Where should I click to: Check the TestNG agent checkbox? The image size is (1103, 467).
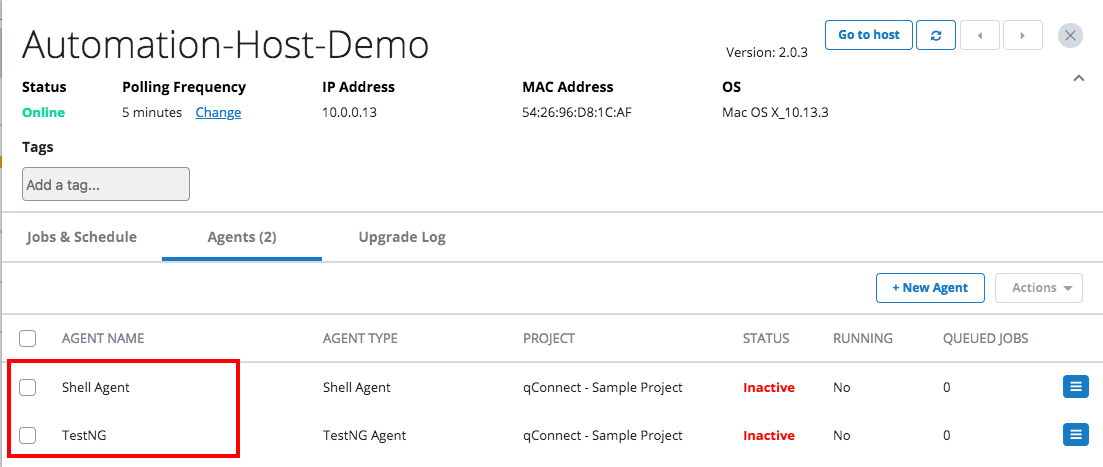tap(28, 435)
